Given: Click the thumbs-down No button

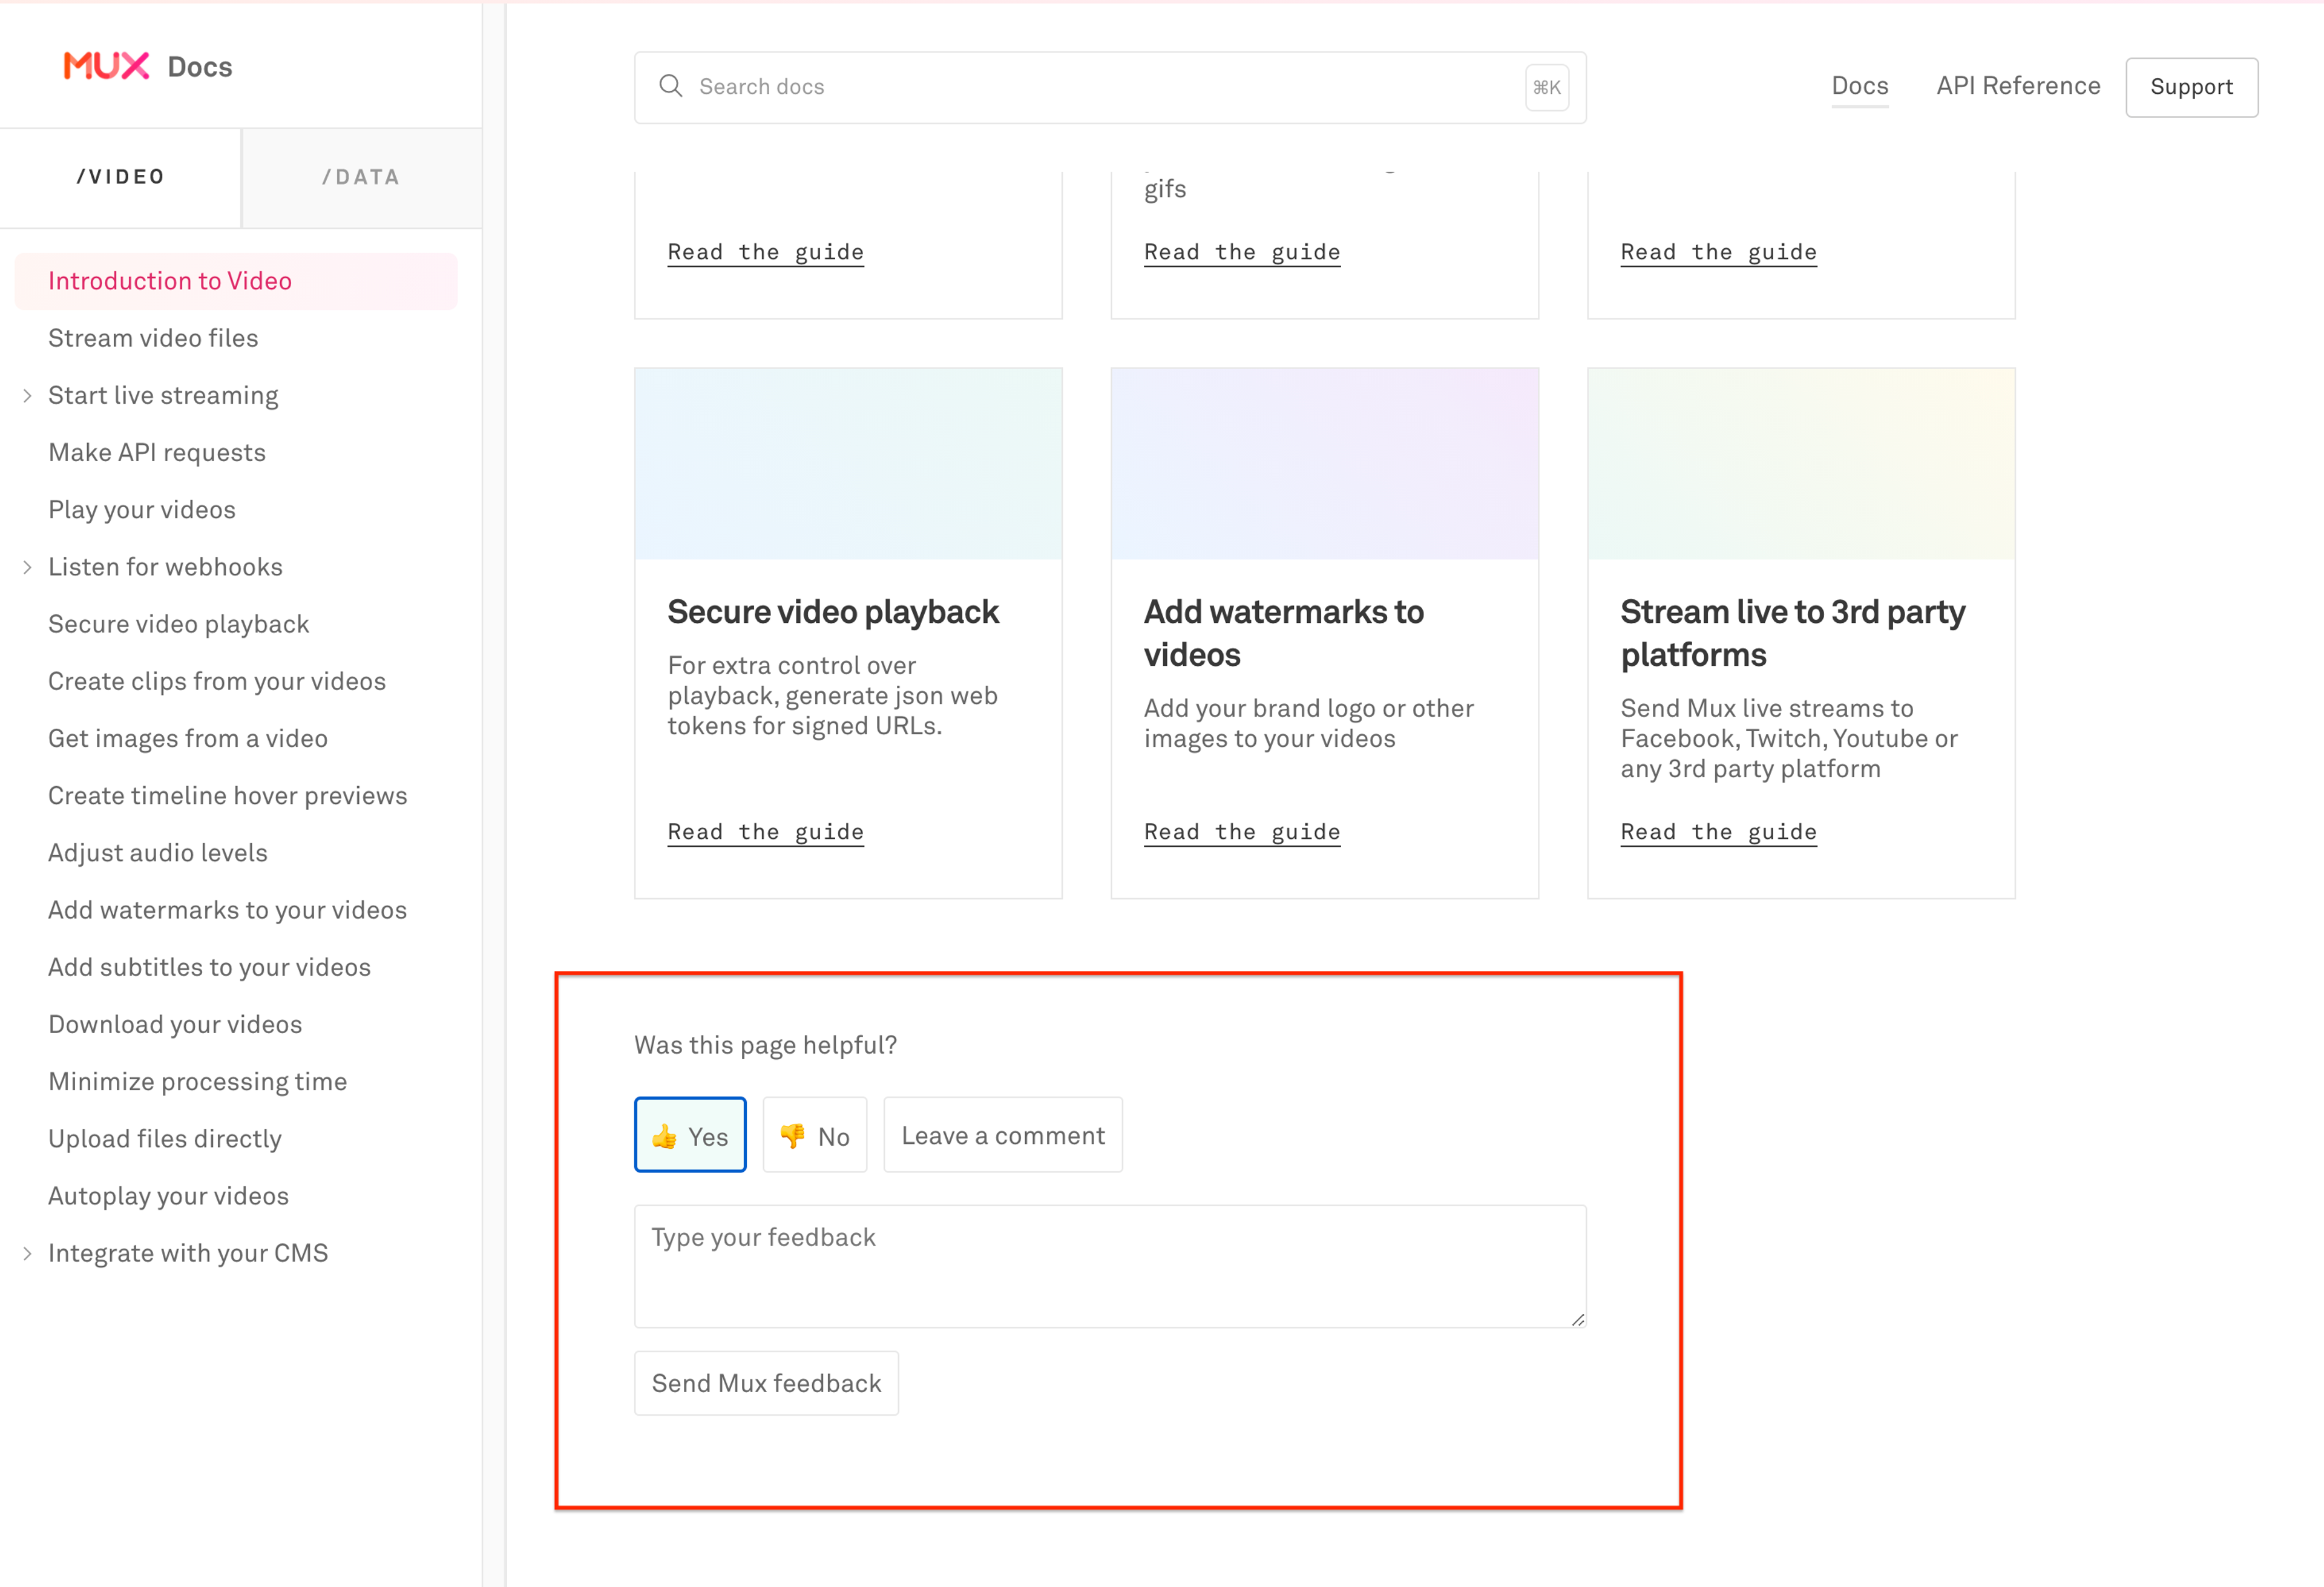Looking at the screenshot, I should pos(814,1135).
